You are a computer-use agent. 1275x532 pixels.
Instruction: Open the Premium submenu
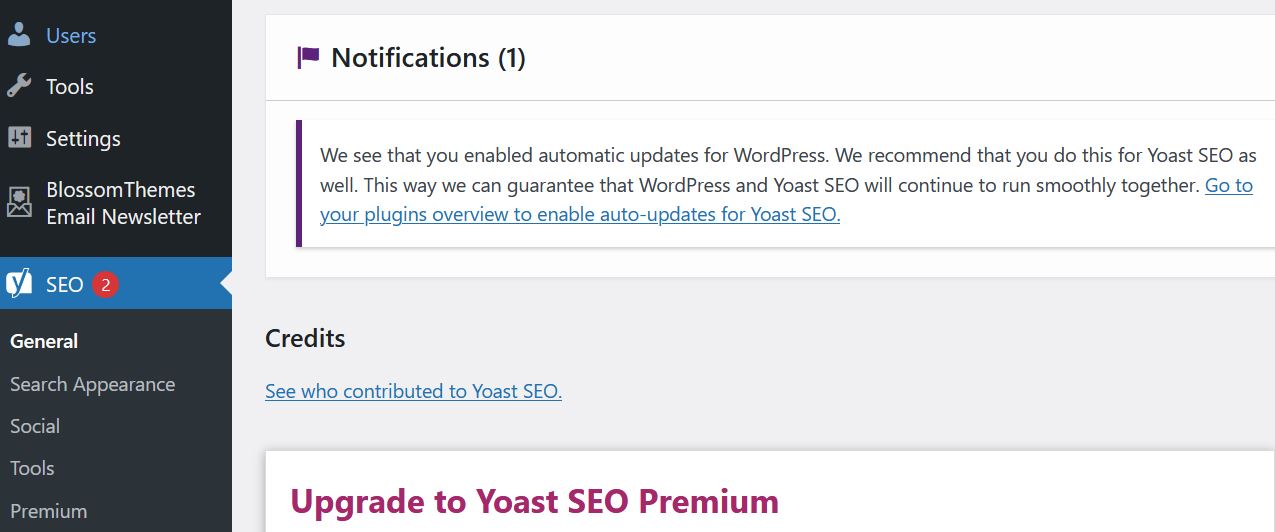(48, 511)
